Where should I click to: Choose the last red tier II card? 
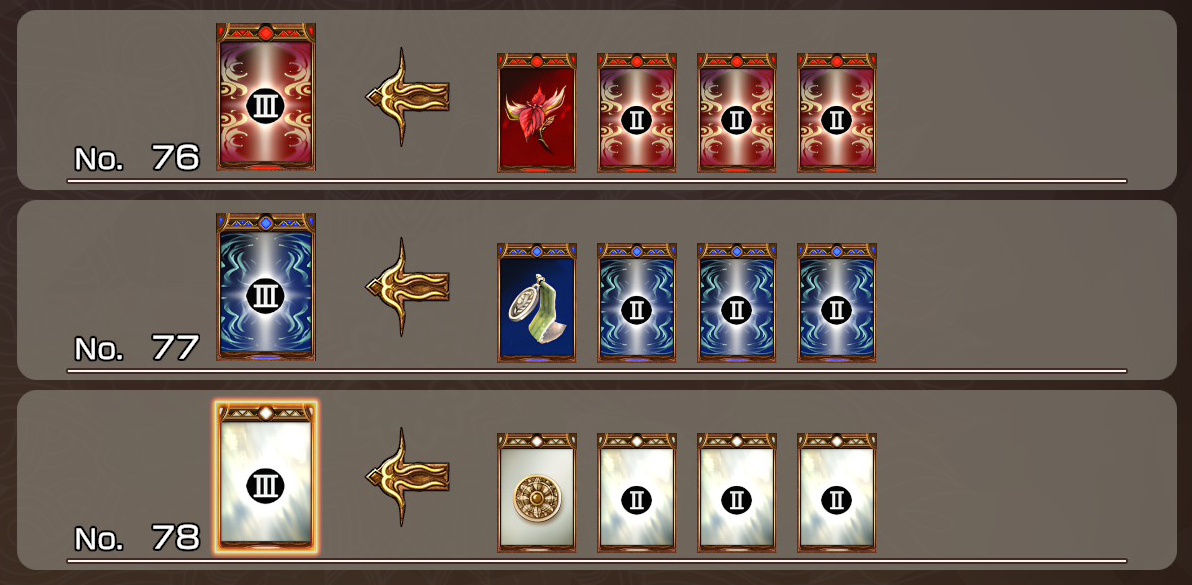tap(837, 112)
